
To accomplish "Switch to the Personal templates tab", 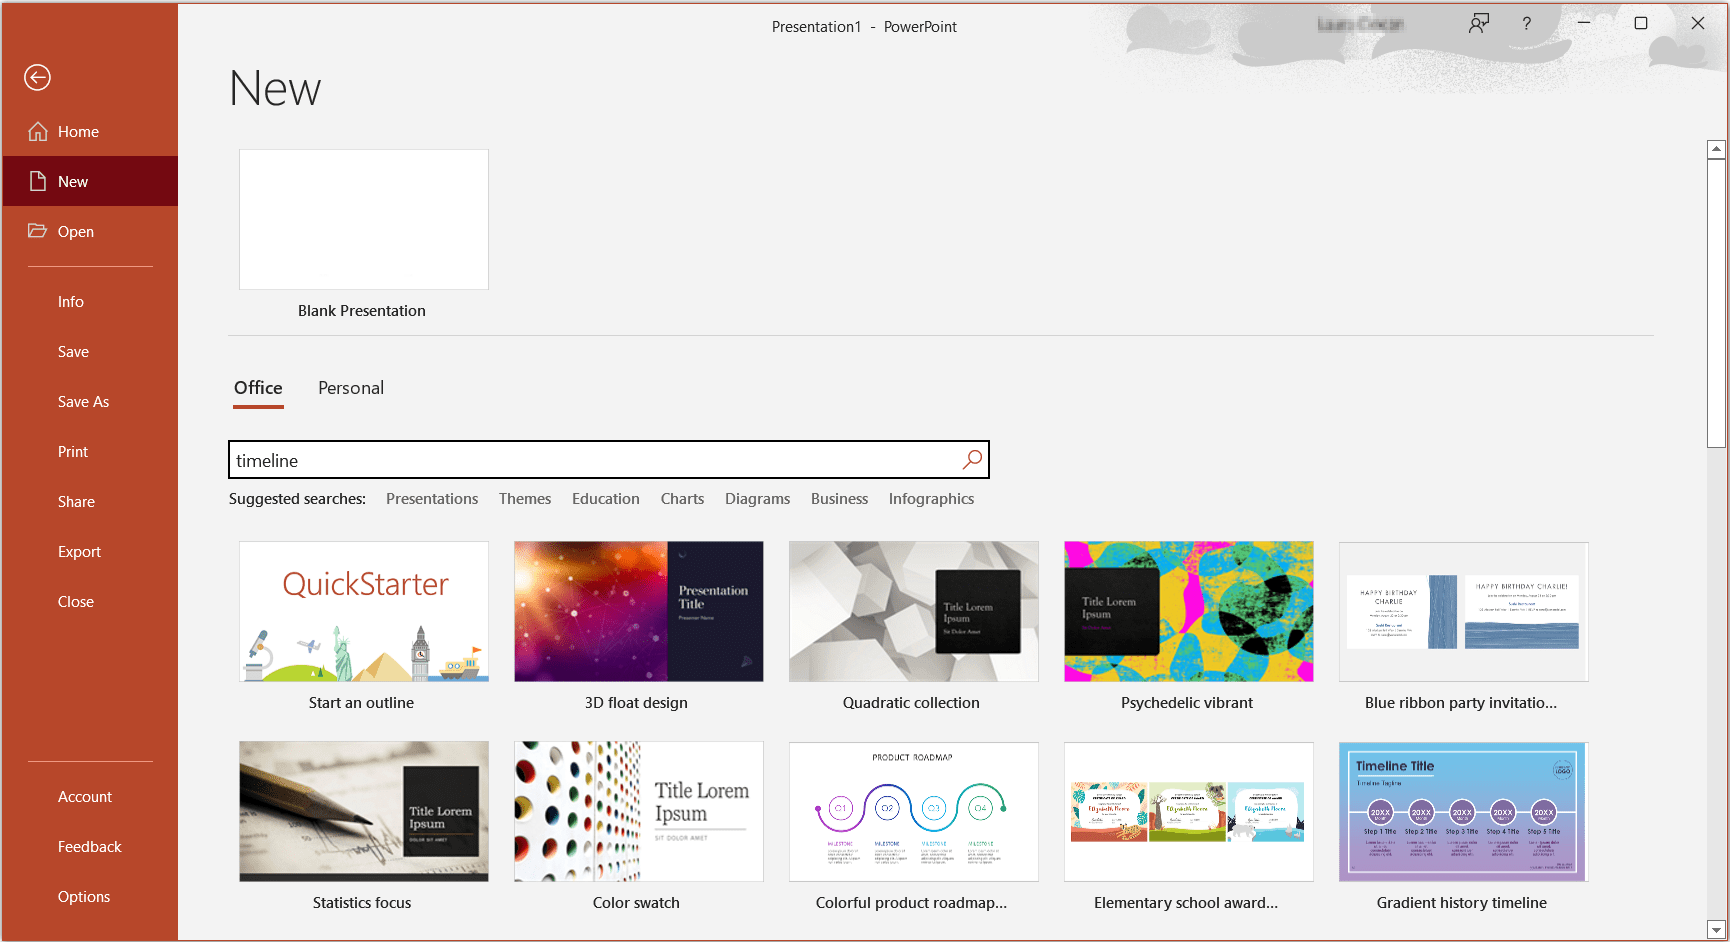I will pos(351,388).
